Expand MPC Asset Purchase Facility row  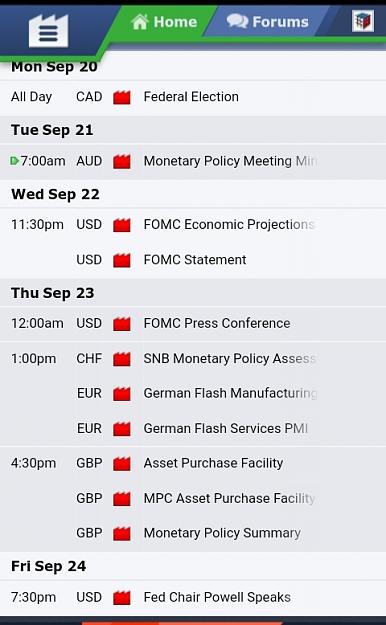coord(230,498)
